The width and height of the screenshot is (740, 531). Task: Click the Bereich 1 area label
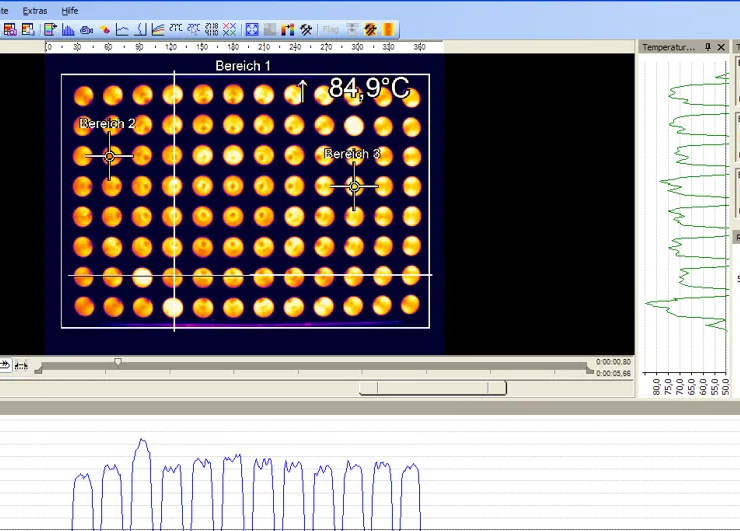coord(243,66)
